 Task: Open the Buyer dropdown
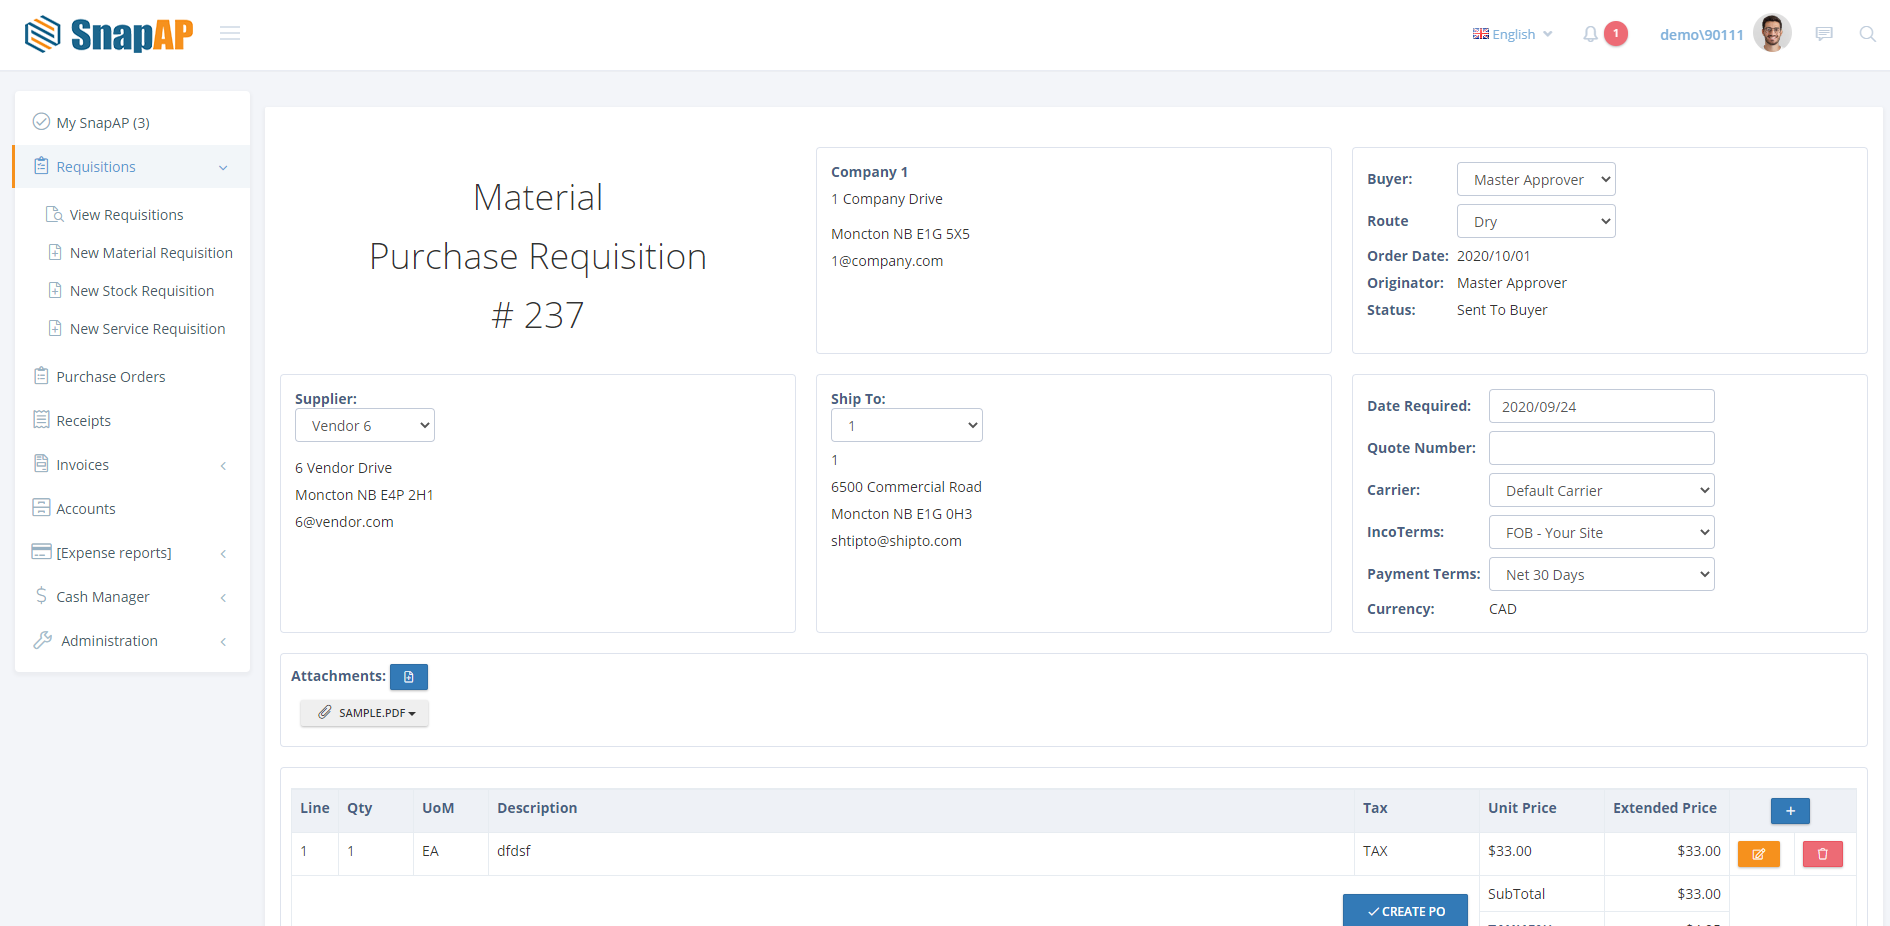pos(1536,180)
